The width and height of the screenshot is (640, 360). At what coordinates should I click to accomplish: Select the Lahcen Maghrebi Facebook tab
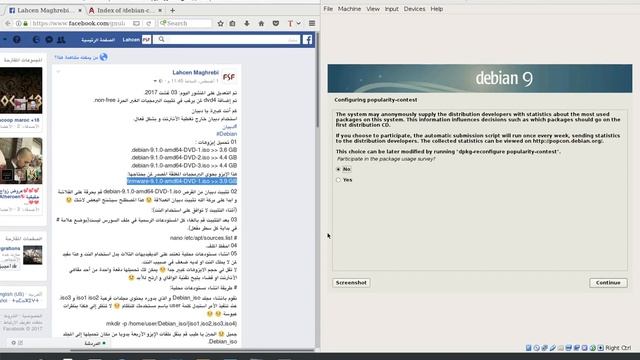[x=44, y=10]
